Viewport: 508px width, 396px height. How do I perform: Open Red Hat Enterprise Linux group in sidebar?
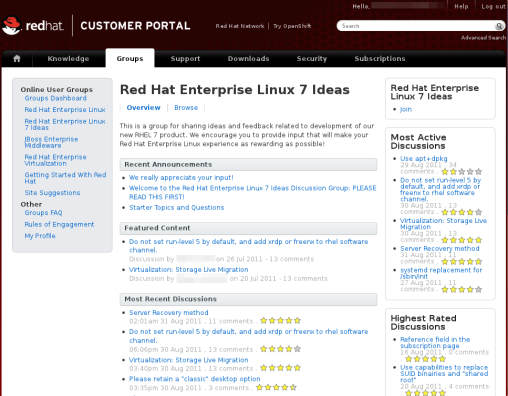65,110
